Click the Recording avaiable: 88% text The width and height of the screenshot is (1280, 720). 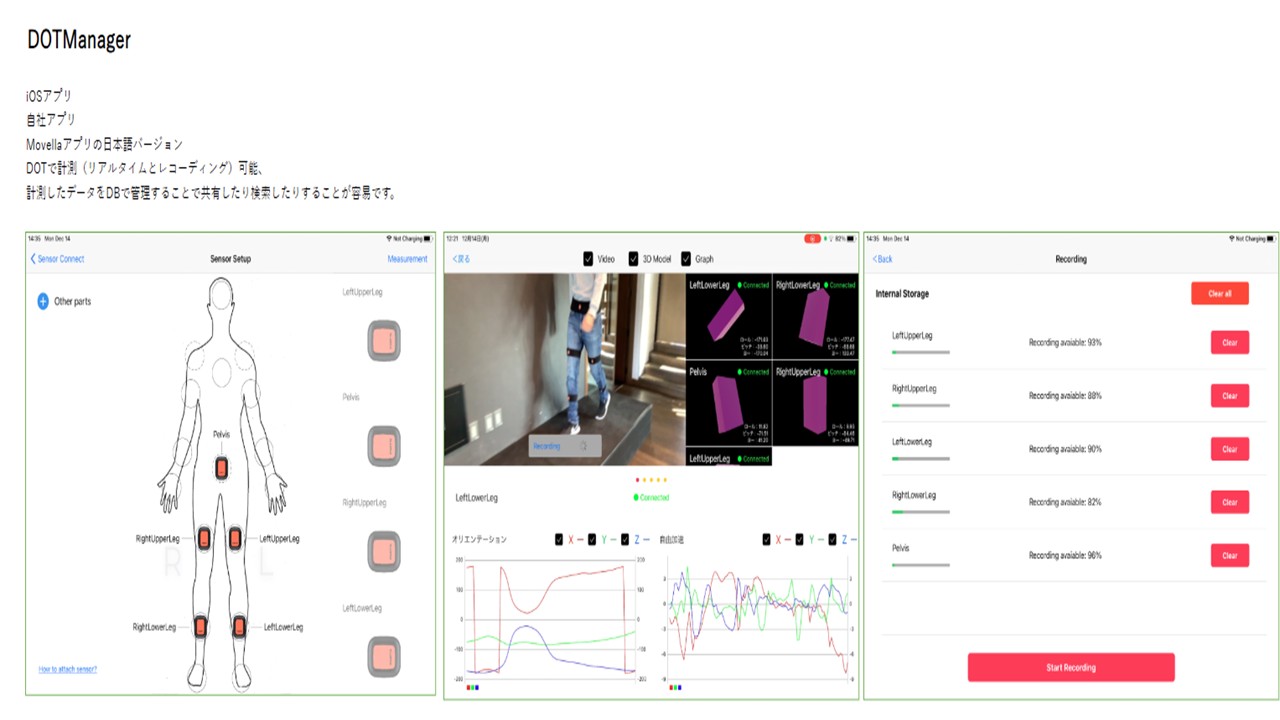tap(1065, 396)
